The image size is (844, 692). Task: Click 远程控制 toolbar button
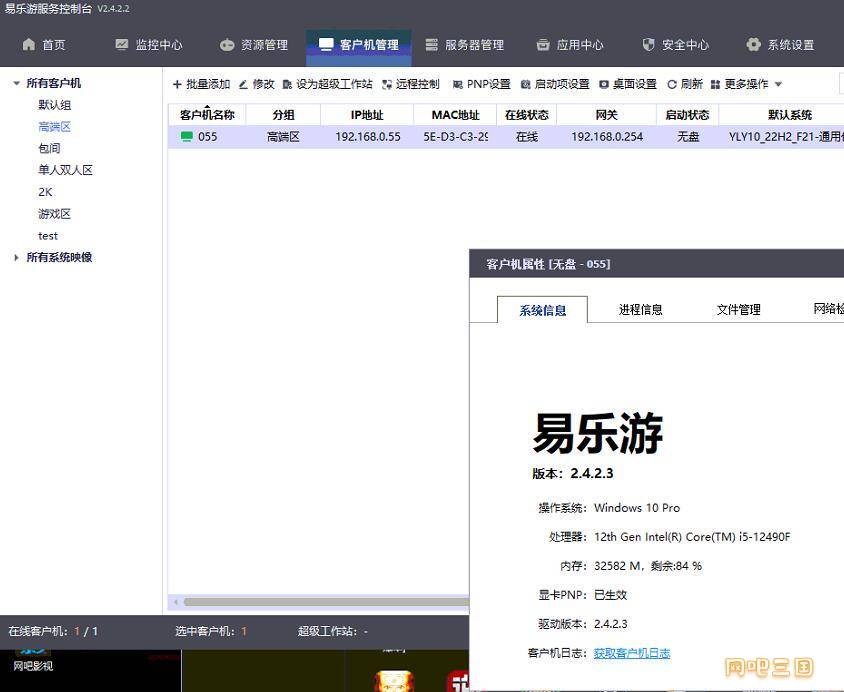coord(411,84)
